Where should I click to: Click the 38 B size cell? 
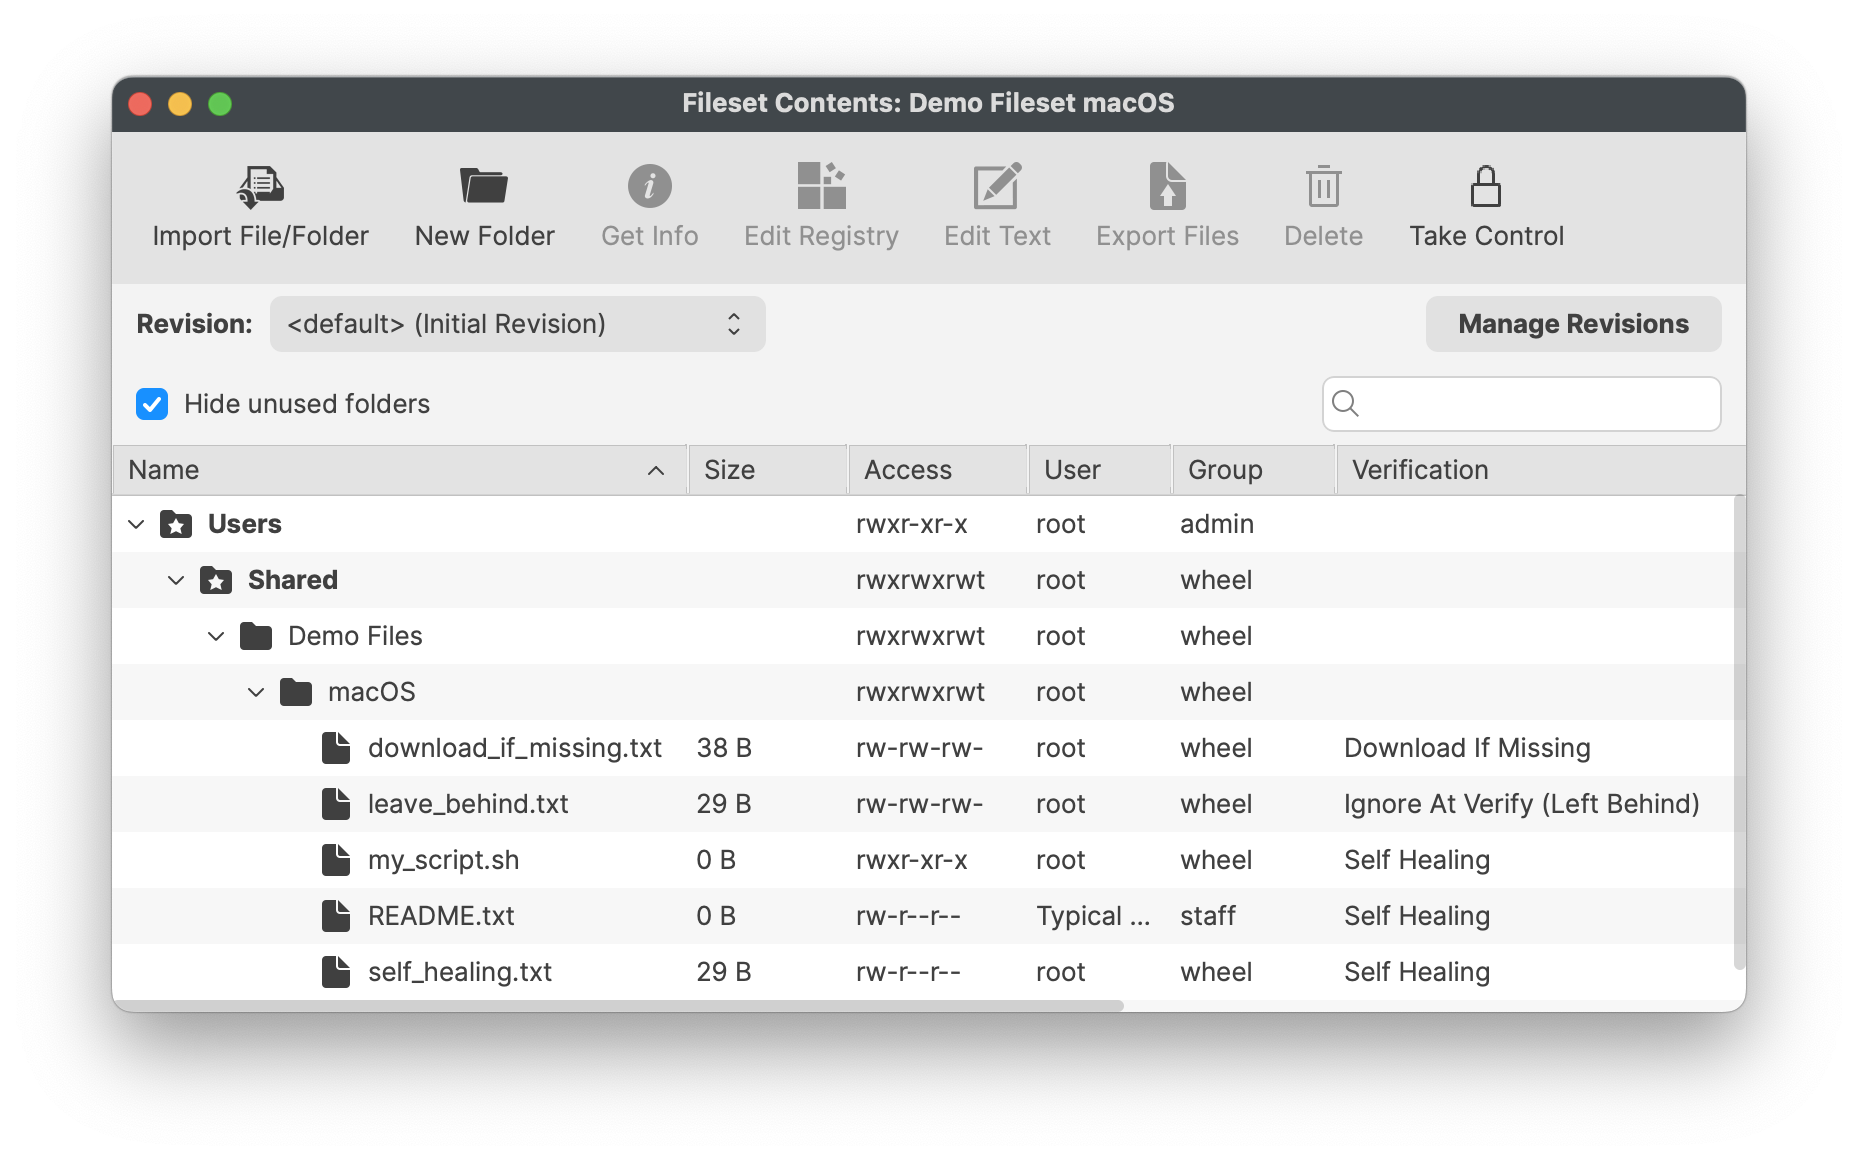[x=724, y=748]
